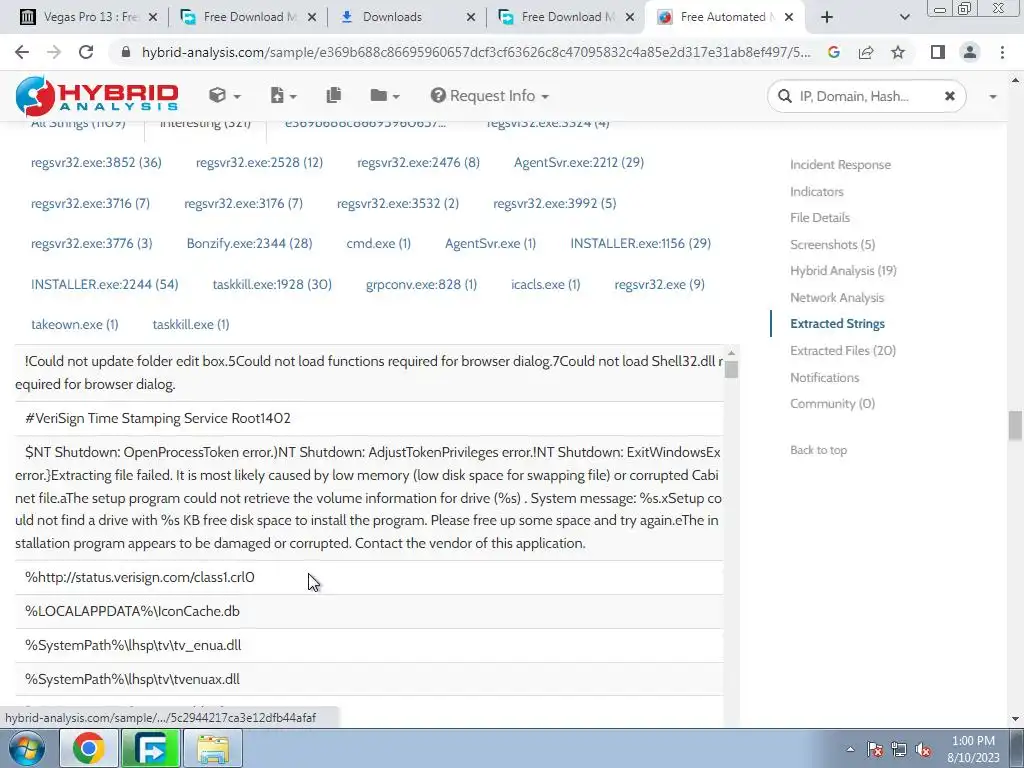
Task: Clear the search box with the X
Action: tap(950, 97)
